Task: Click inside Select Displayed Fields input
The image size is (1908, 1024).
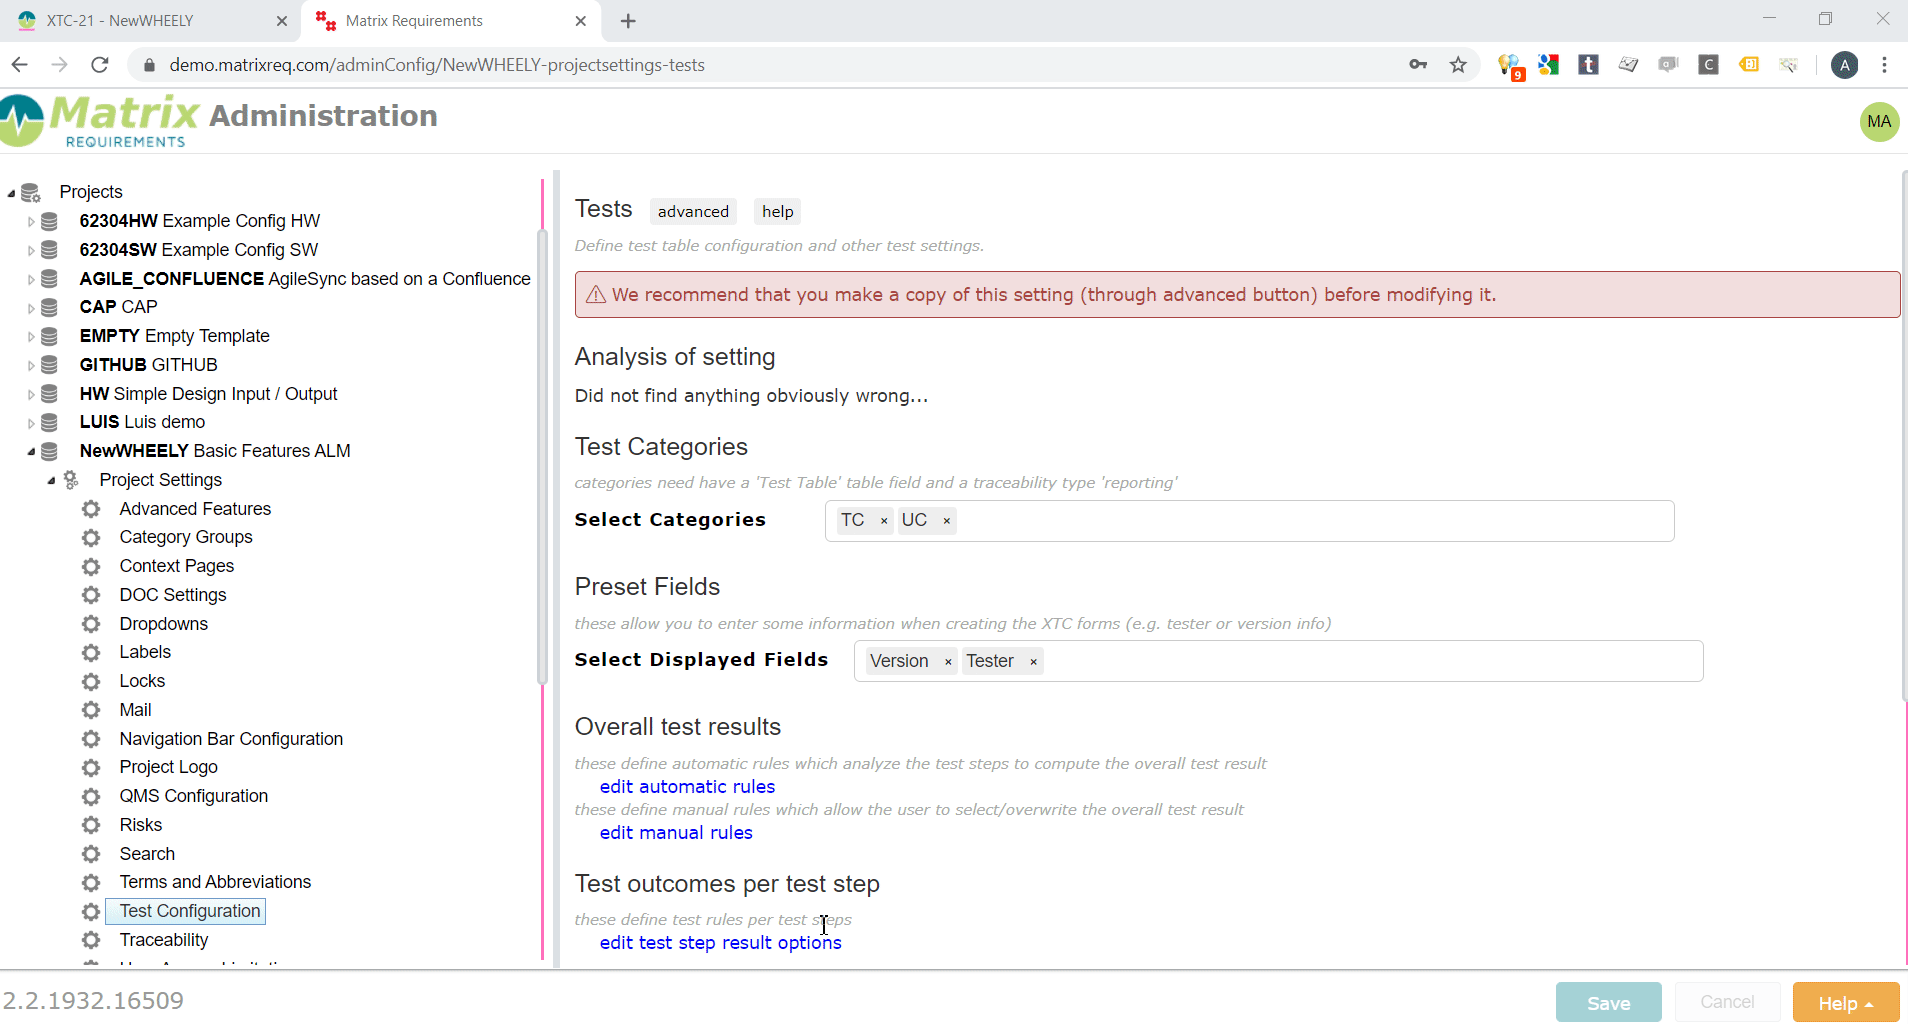Action: pyautogui.click(x=1278, y=661)
